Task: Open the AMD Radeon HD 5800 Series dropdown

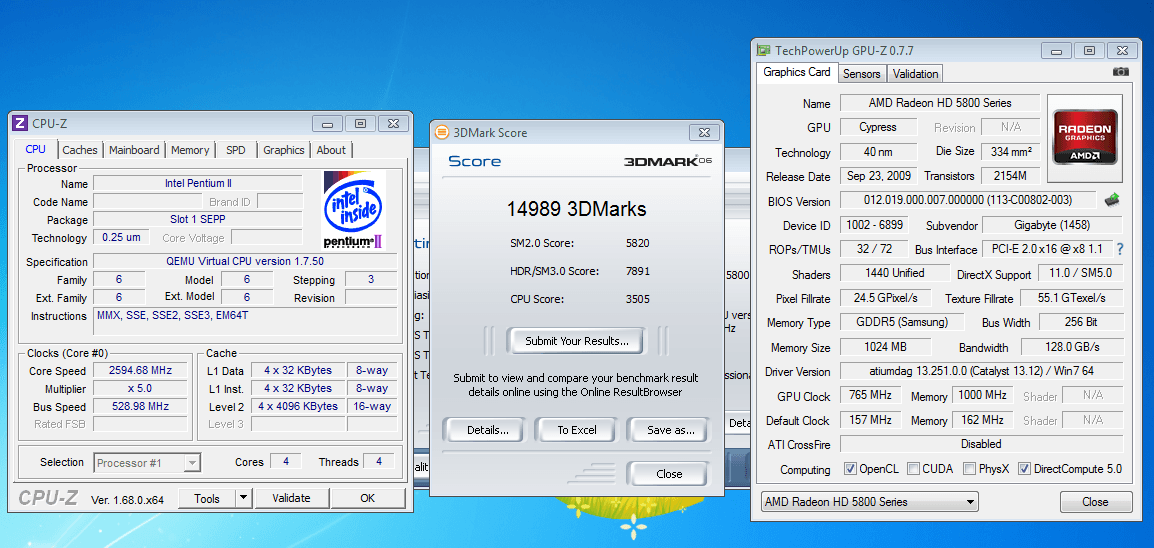Action: 869,502
